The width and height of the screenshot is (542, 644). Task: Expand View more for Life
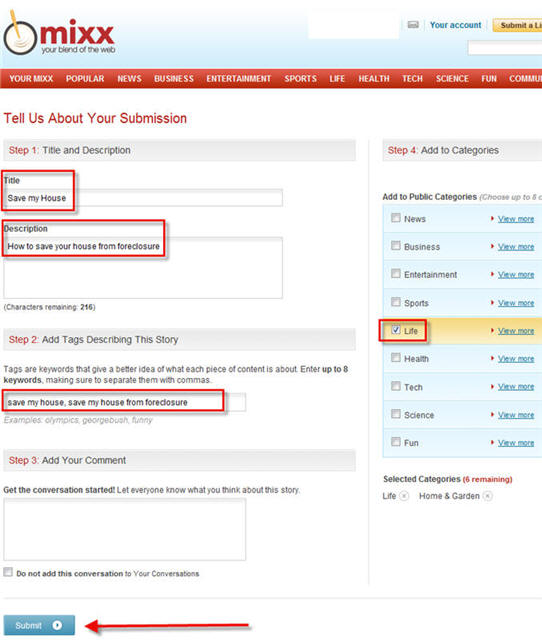click(516, 331)
